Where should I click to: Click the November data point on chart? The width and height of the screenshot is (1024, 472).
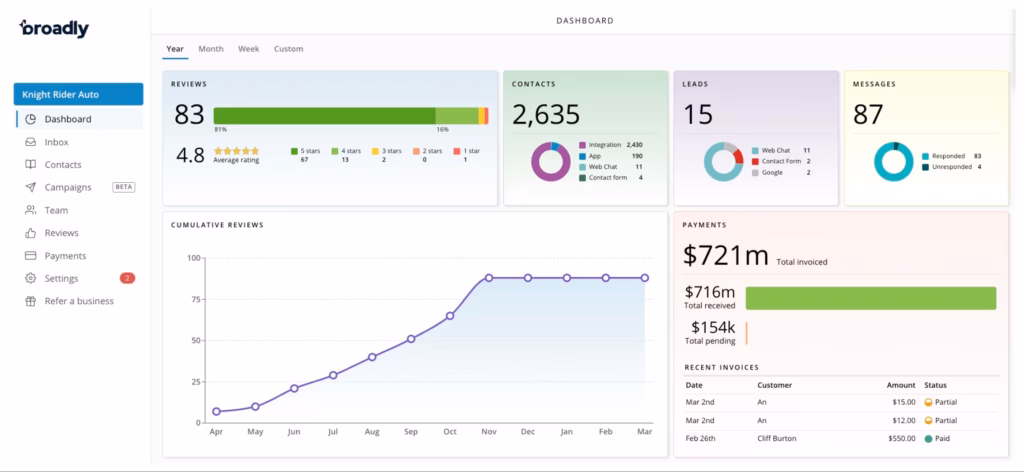(489, 278)
